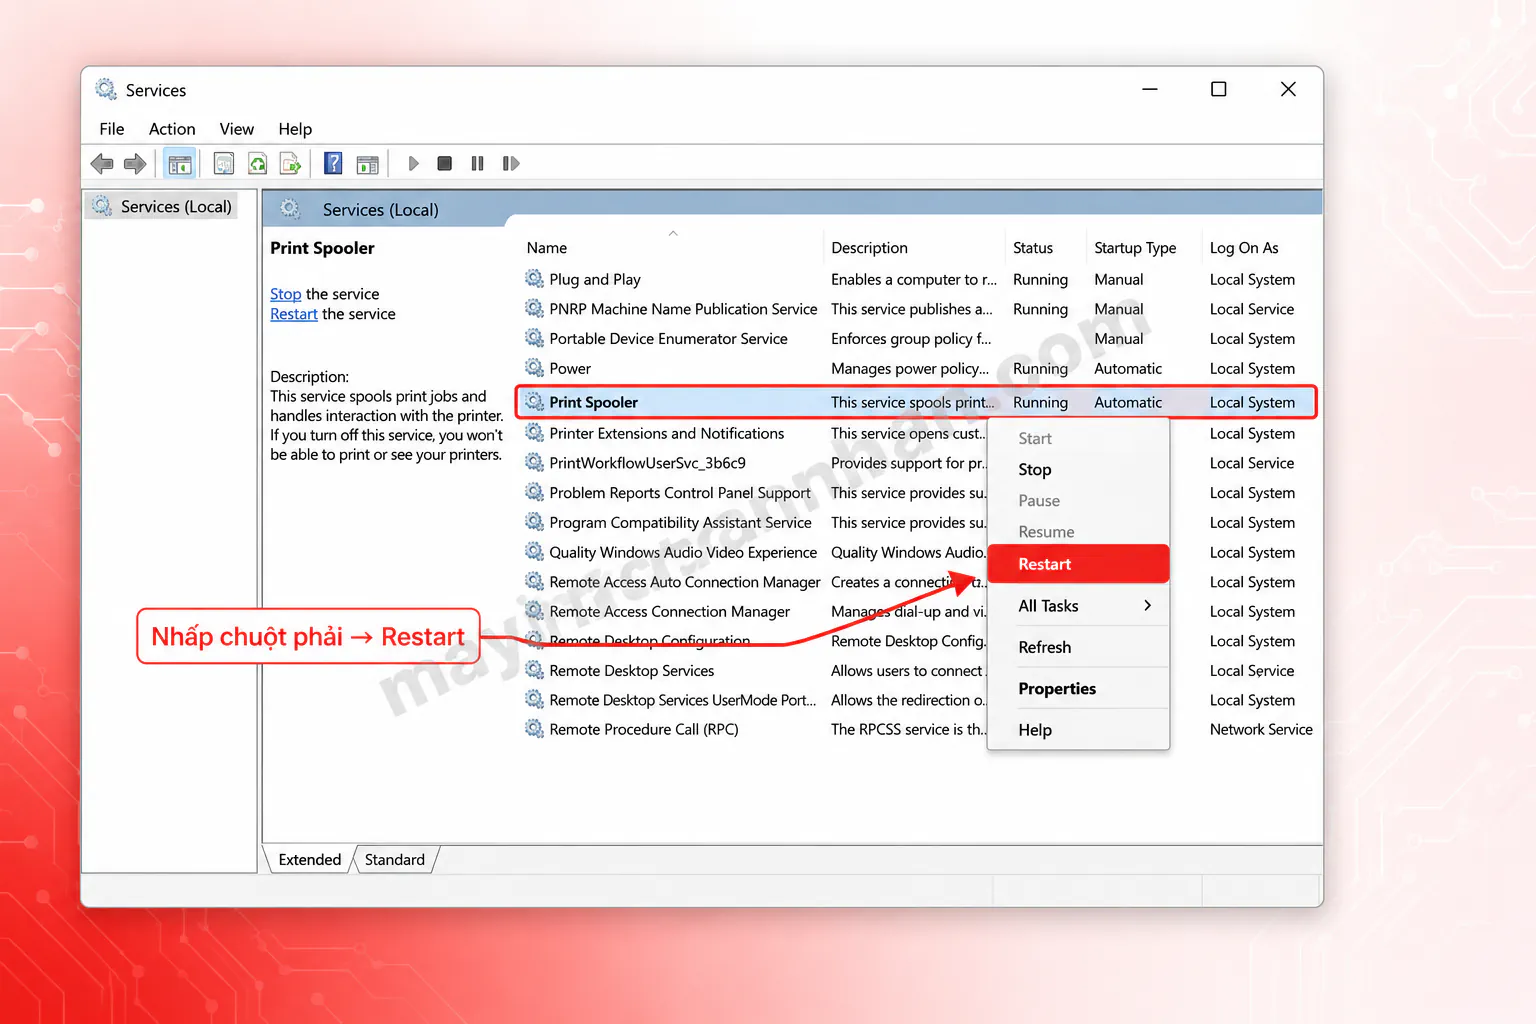This screenshot has height=1024, width=1536.
Task: Click gear icon in Services (Local) header
Action: tap(290, 208)
